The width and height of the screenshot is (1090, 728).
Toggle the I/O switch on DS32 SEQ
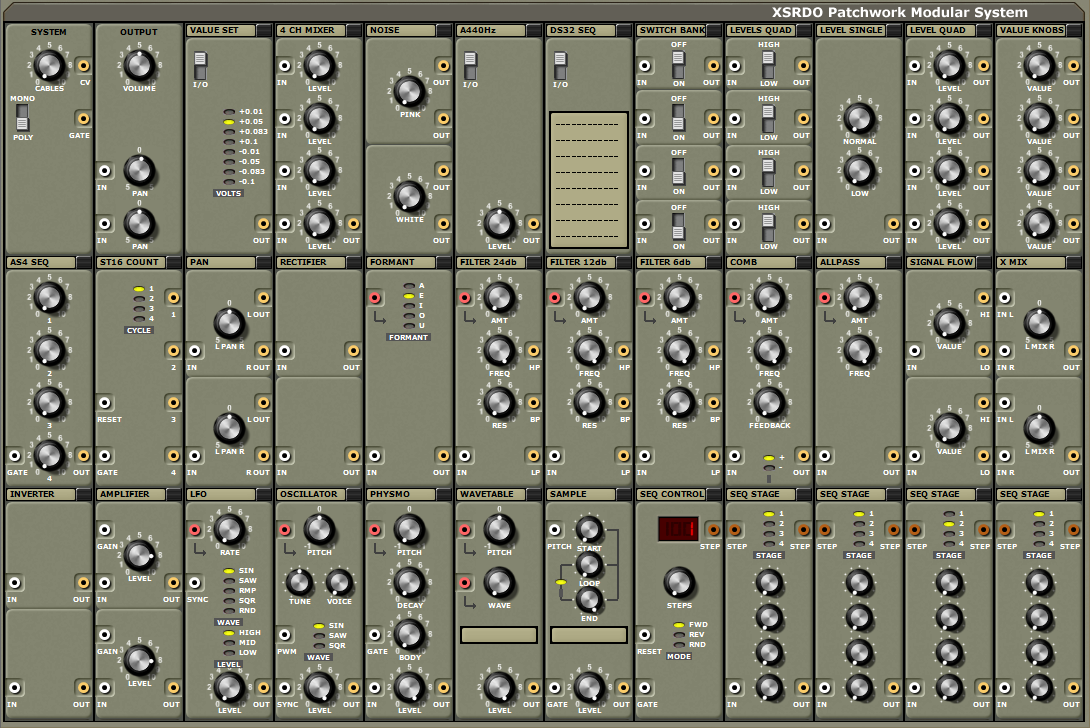pyautogui.click(x=560, y=66)
